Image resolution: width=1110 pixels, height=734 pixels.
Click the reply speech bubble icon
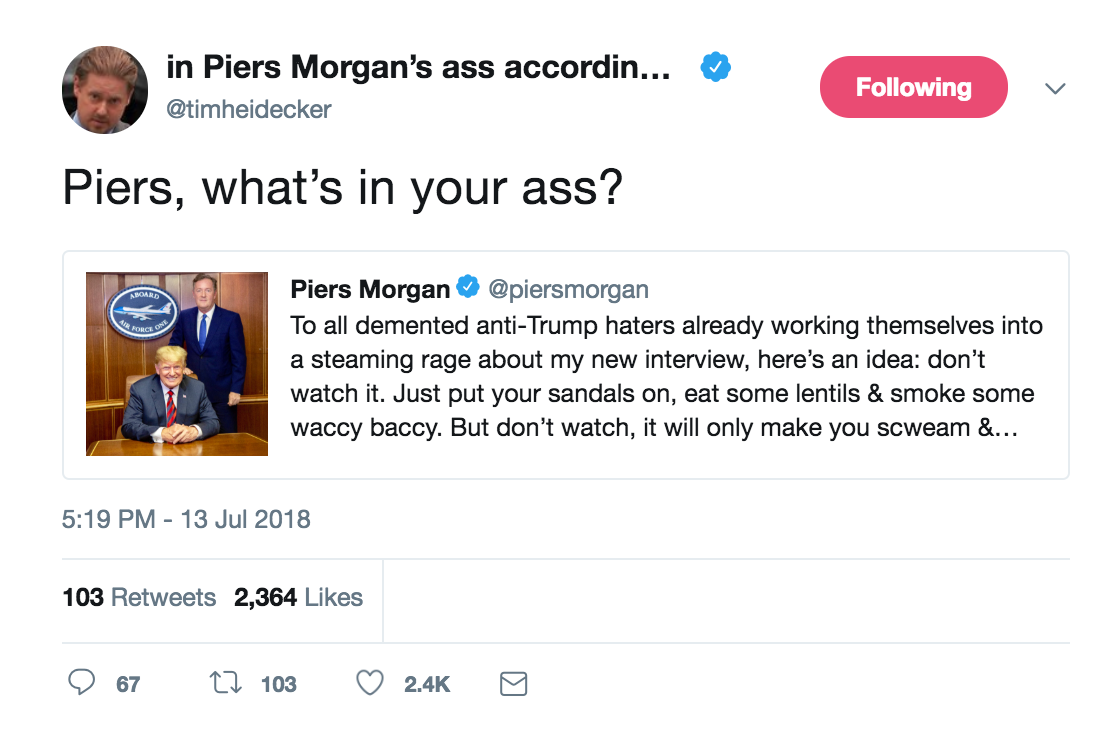click(x=82, y=684)
